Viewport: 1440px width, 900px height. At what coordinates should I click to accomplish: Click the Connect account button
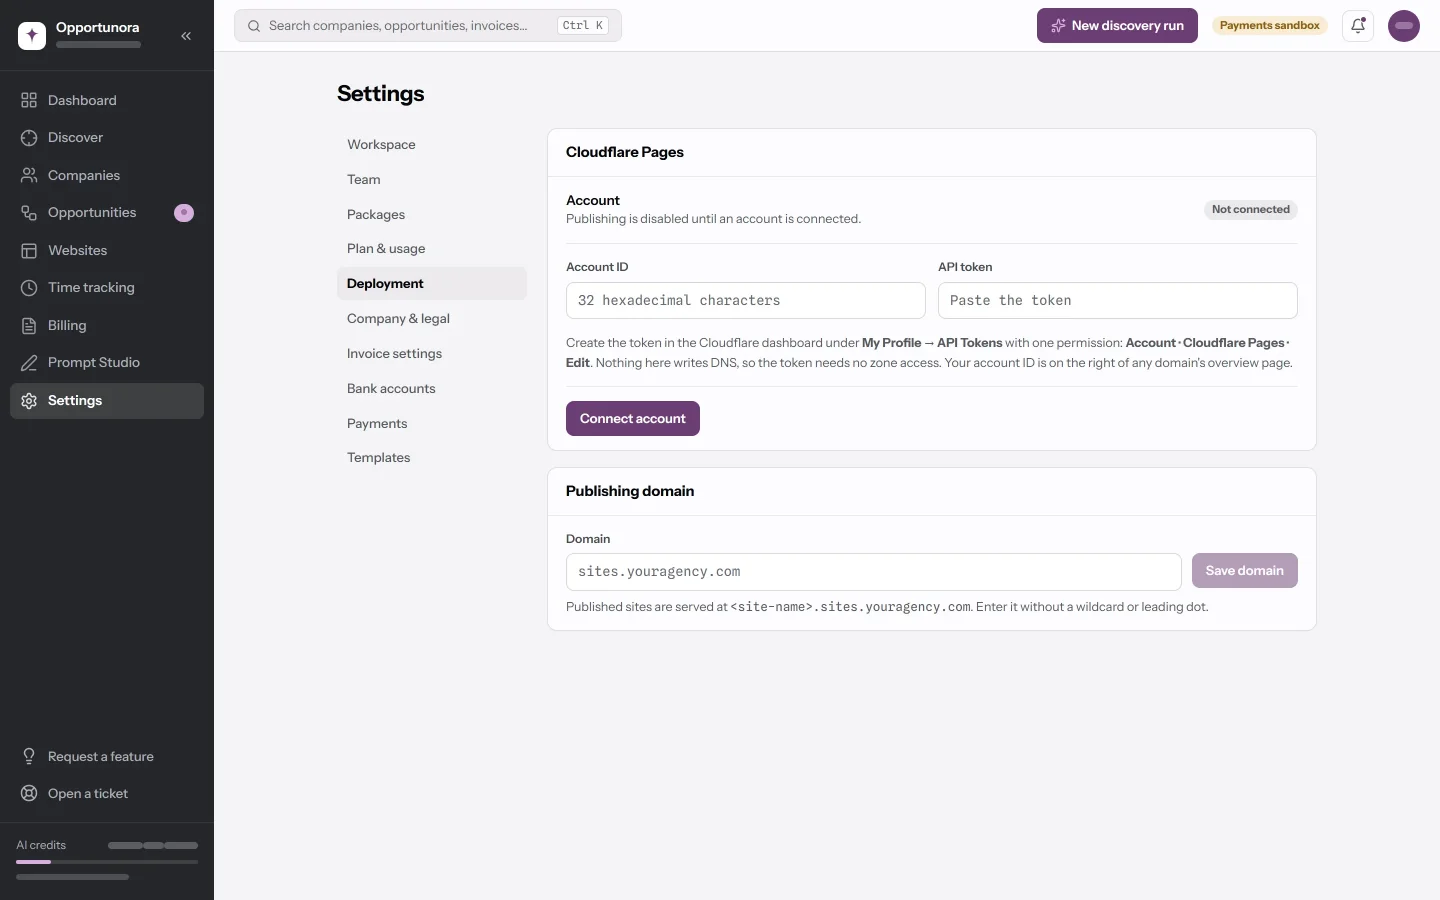coord(633,419)
